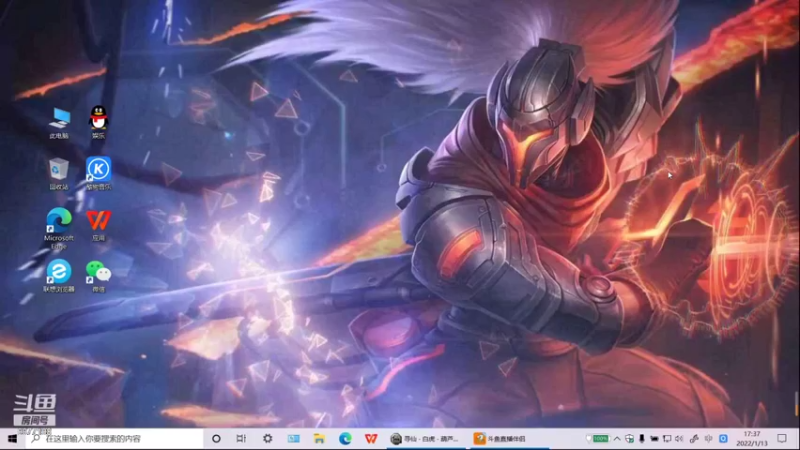This screenshot has height=450, width=800.
Task: Click the muted speaker volume tray icon
Action: pyautogui.click(x=679, y=439)
